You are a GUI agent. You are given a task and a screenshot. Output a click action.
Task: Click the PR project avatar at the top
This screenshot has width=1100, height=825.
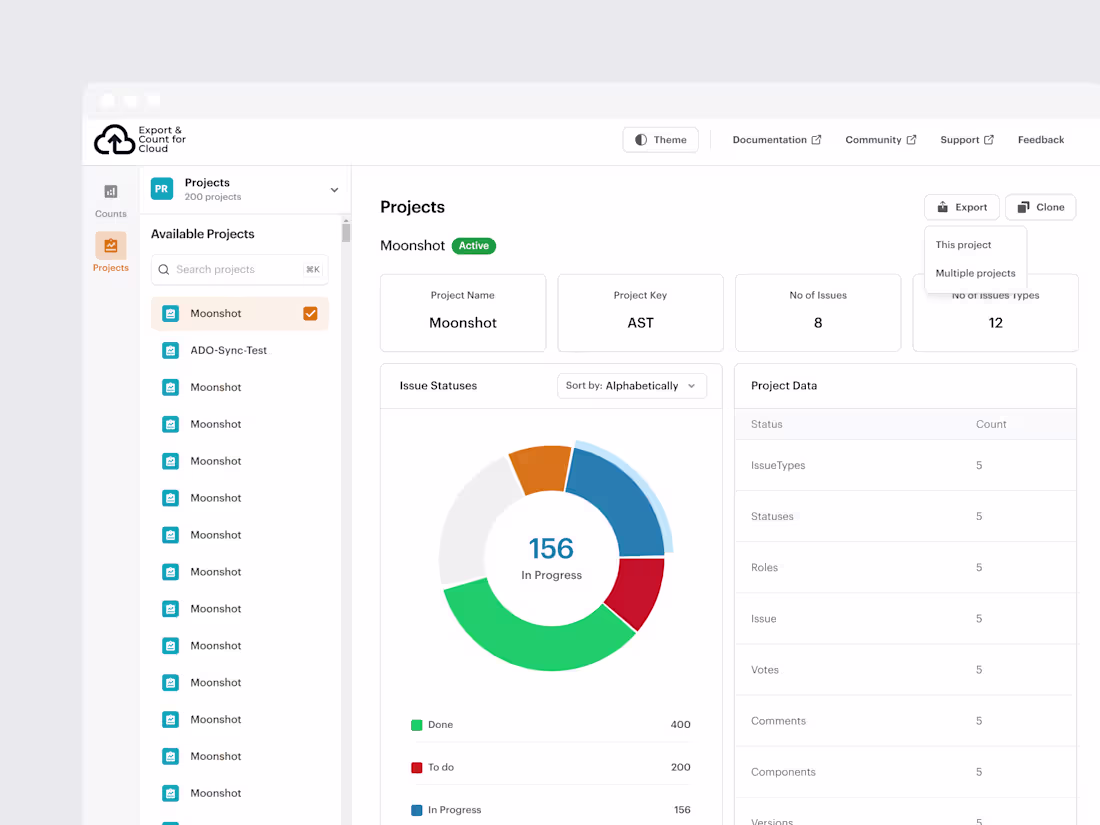point(161,188)
